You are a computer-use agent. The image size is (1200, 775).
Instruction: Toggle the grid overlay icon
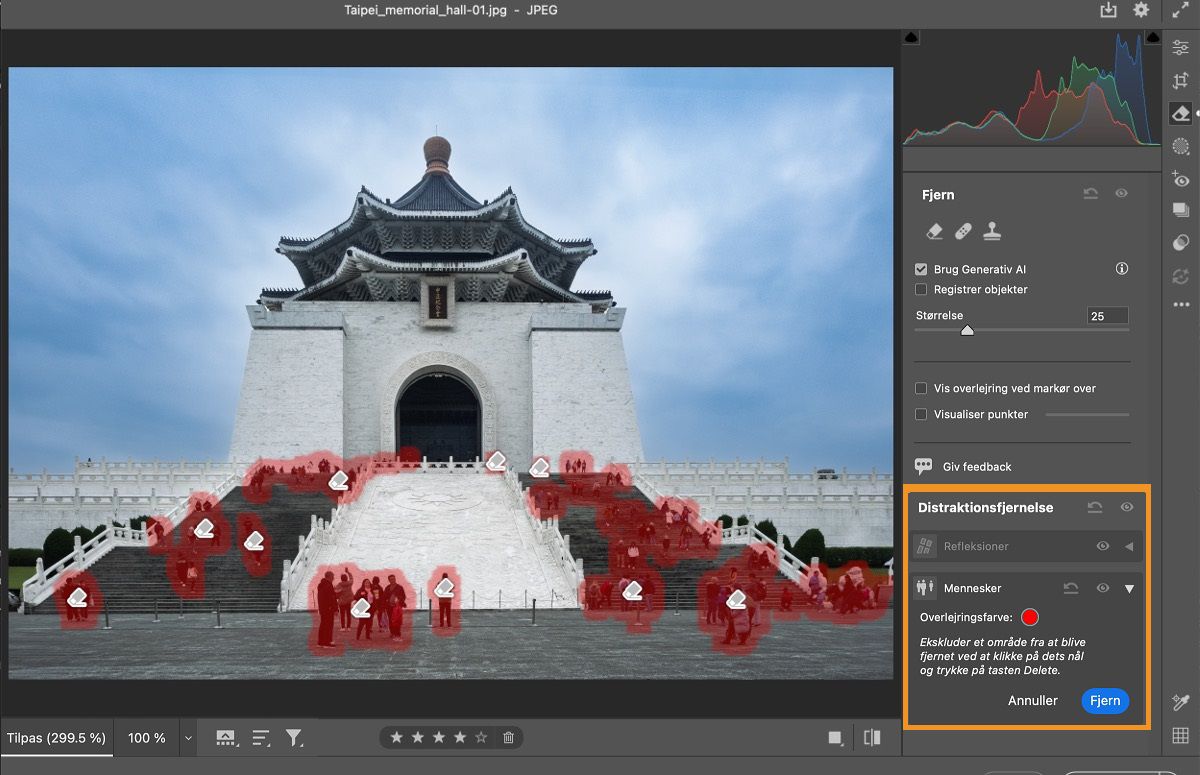click(1181, 737)
